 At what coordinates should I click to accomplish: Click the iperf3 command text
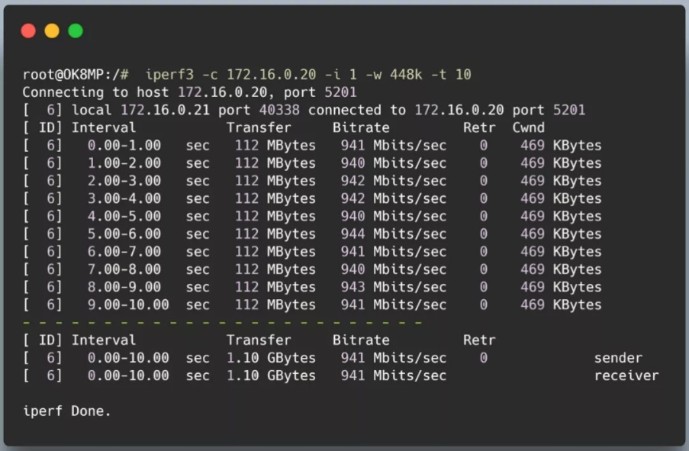(x=170, y=74)
